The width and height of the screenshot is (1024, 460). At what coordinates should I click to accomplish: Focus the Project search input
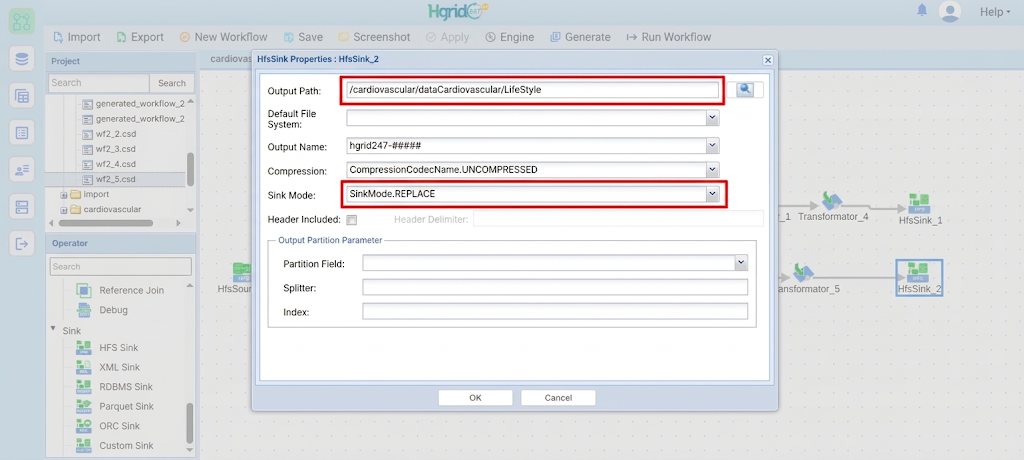tap(99, 83)
